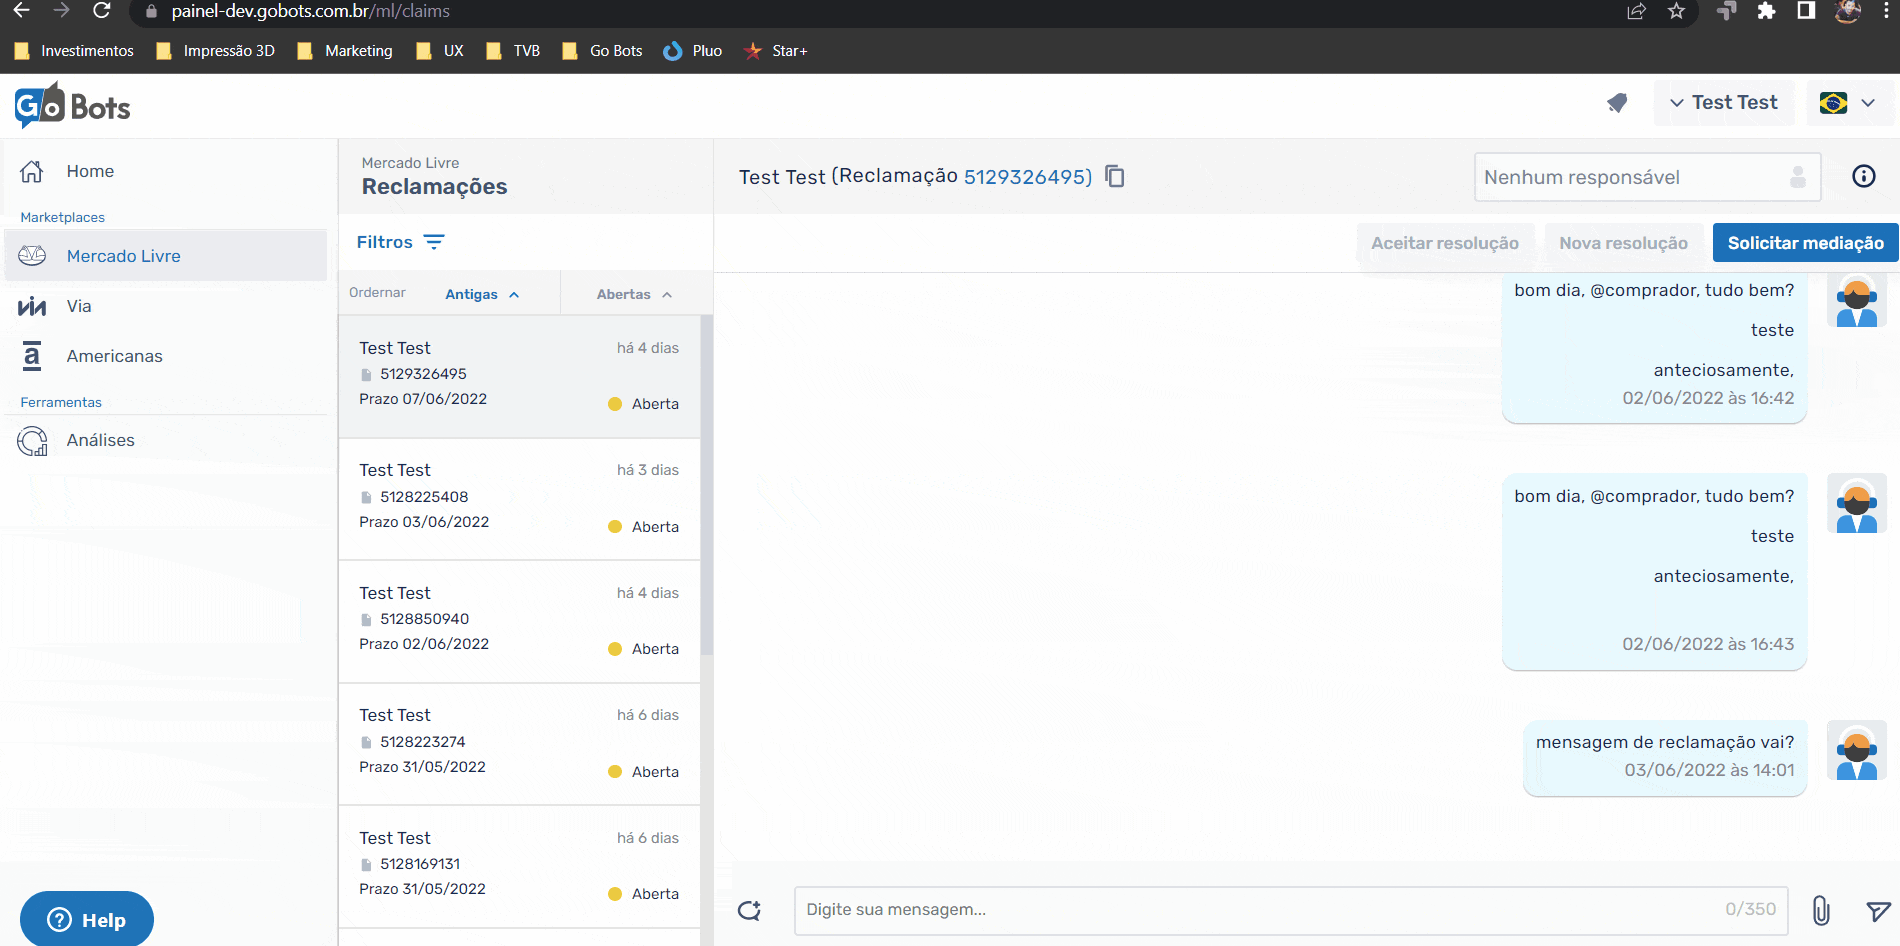1900x946 pixels.
Task: Select Via in the sidebar
Action: click(166, 306)
